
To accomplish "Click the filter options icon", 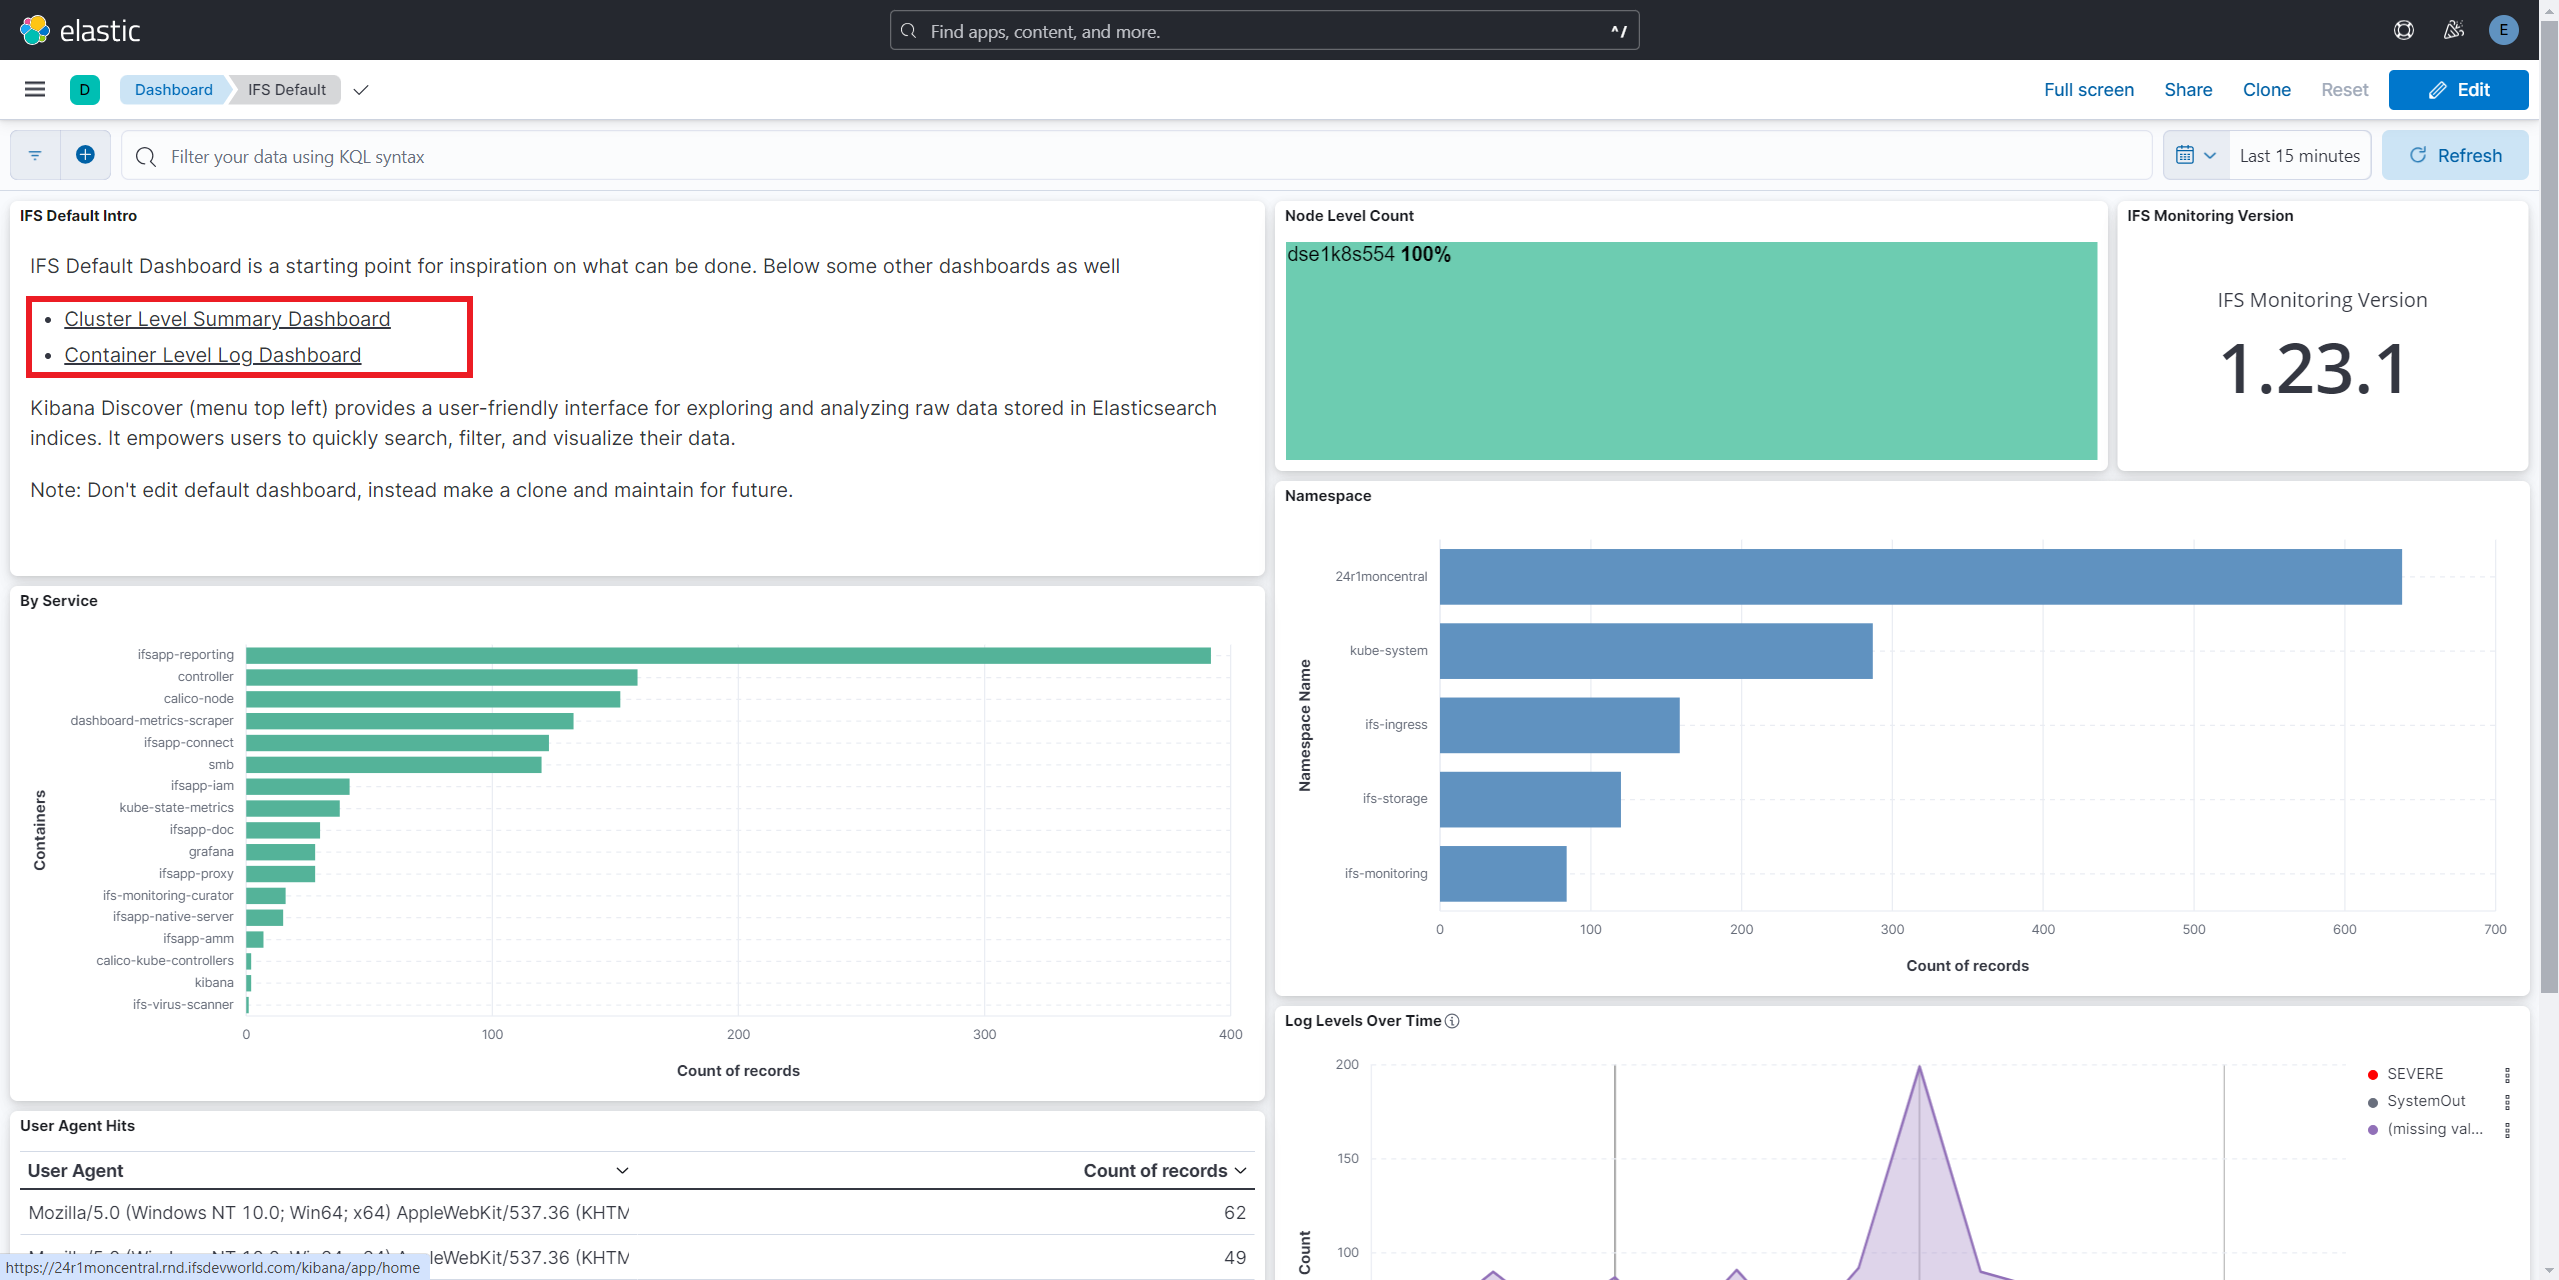I will 34,155.
